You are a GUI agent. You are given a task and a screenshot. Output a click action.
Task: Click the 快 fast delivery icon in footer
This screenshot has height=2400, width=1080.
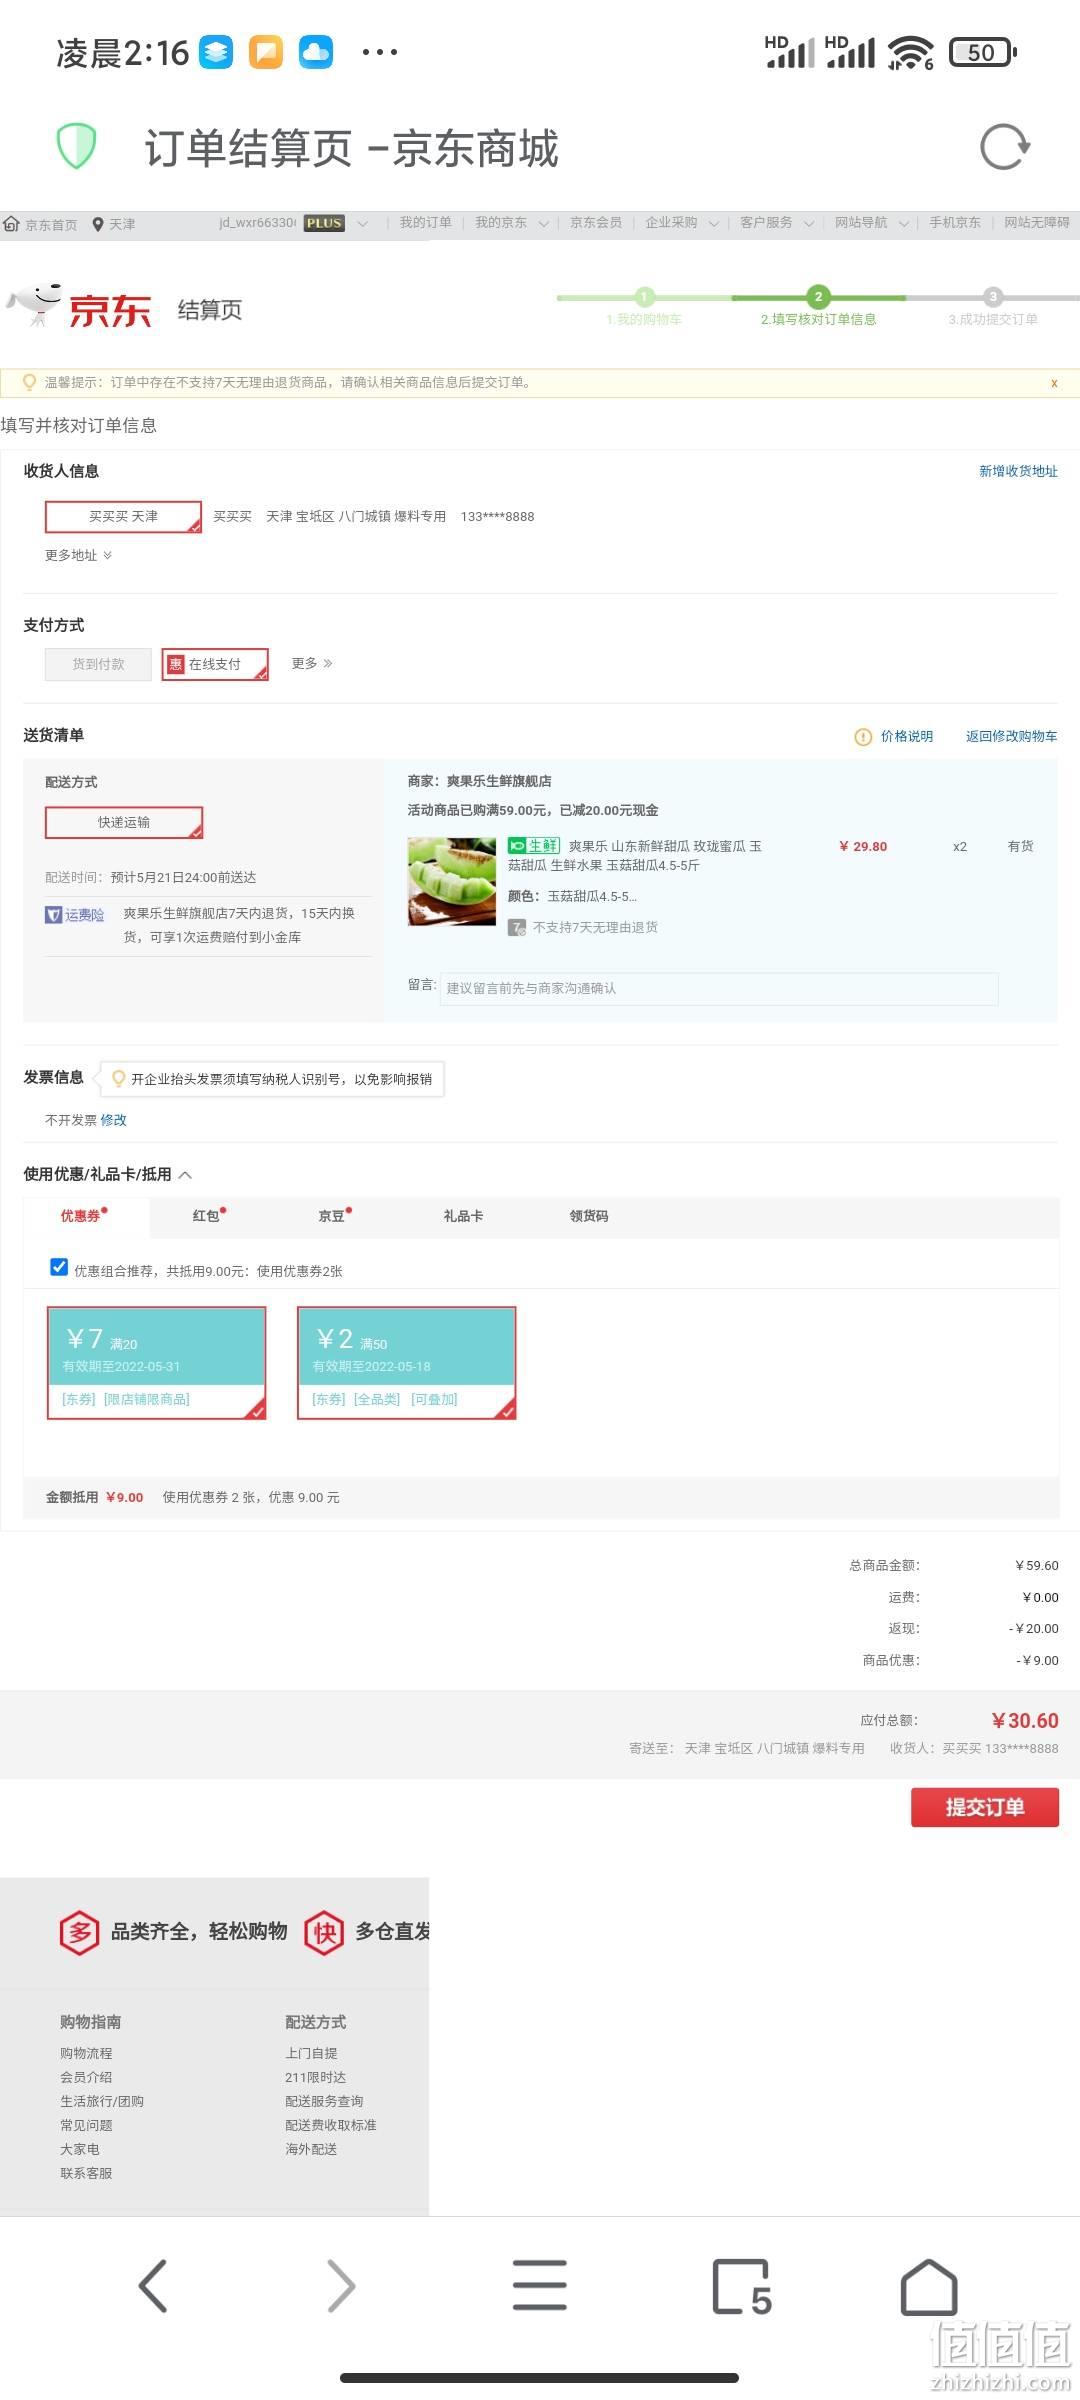click(324, 1932)
